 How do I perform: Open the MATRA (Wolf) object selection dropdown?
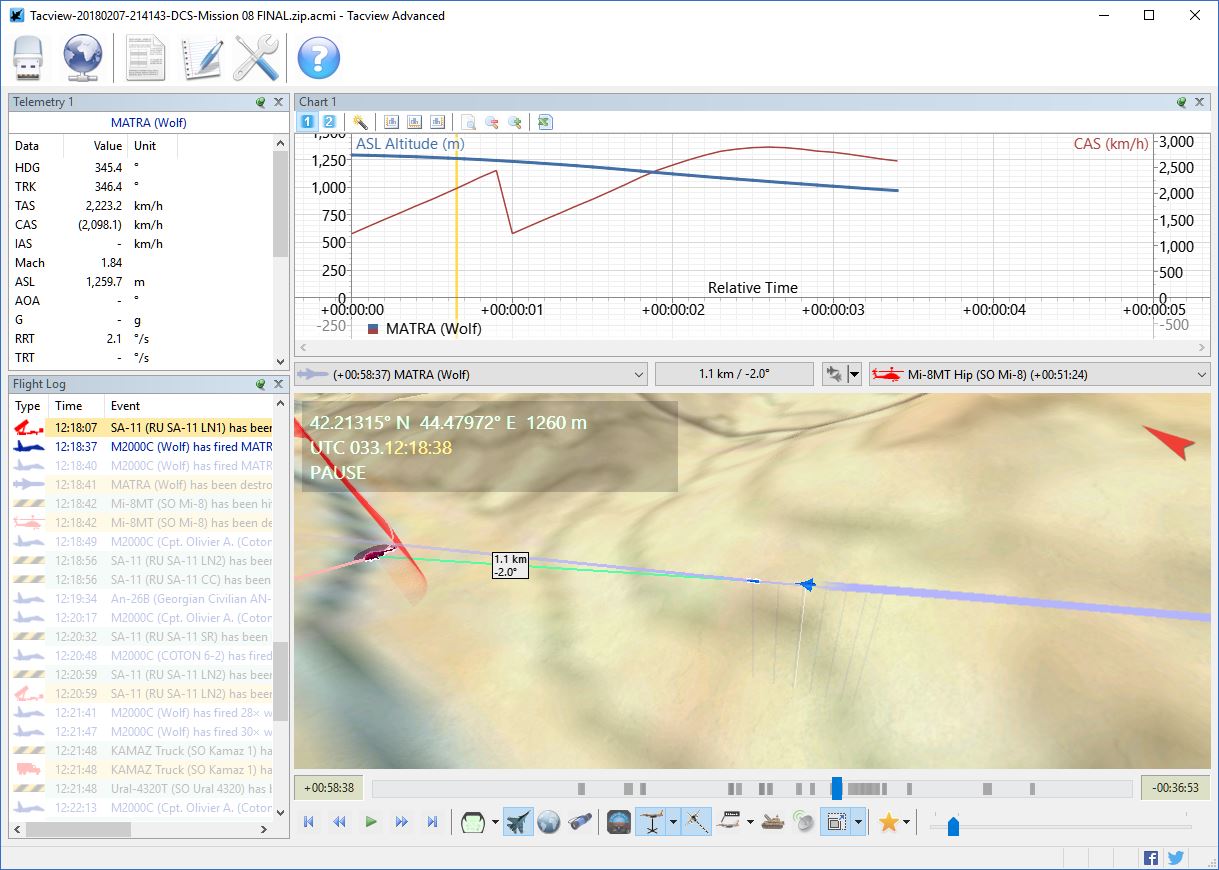471,375
